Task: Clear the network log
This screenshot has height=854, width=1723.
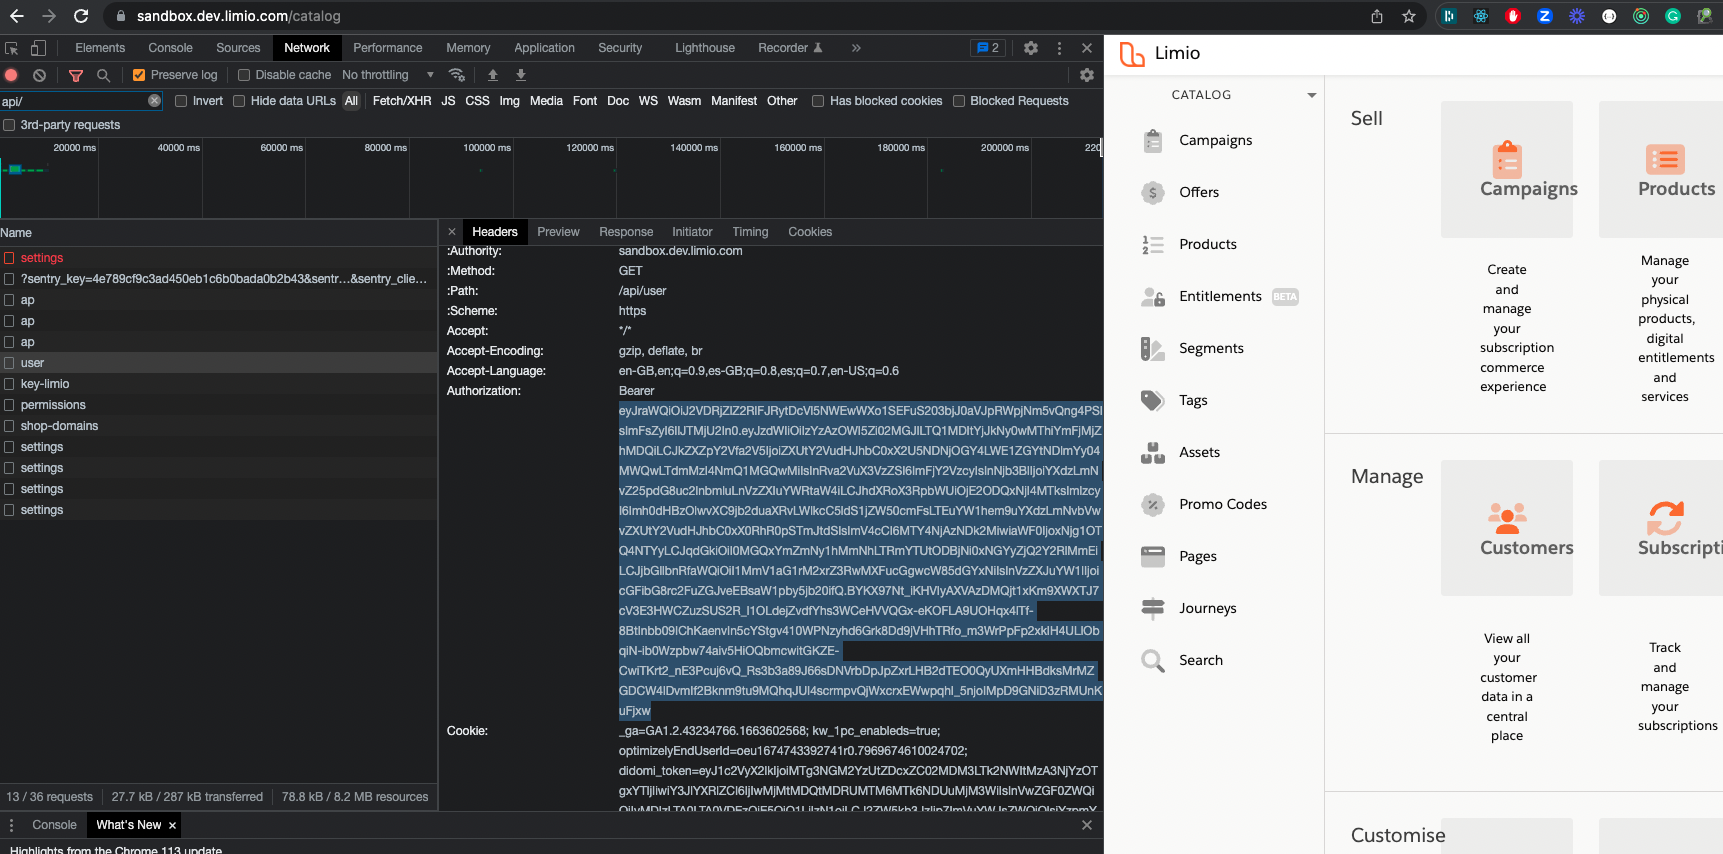Action: pyautogui.click(x=39, y=75)
